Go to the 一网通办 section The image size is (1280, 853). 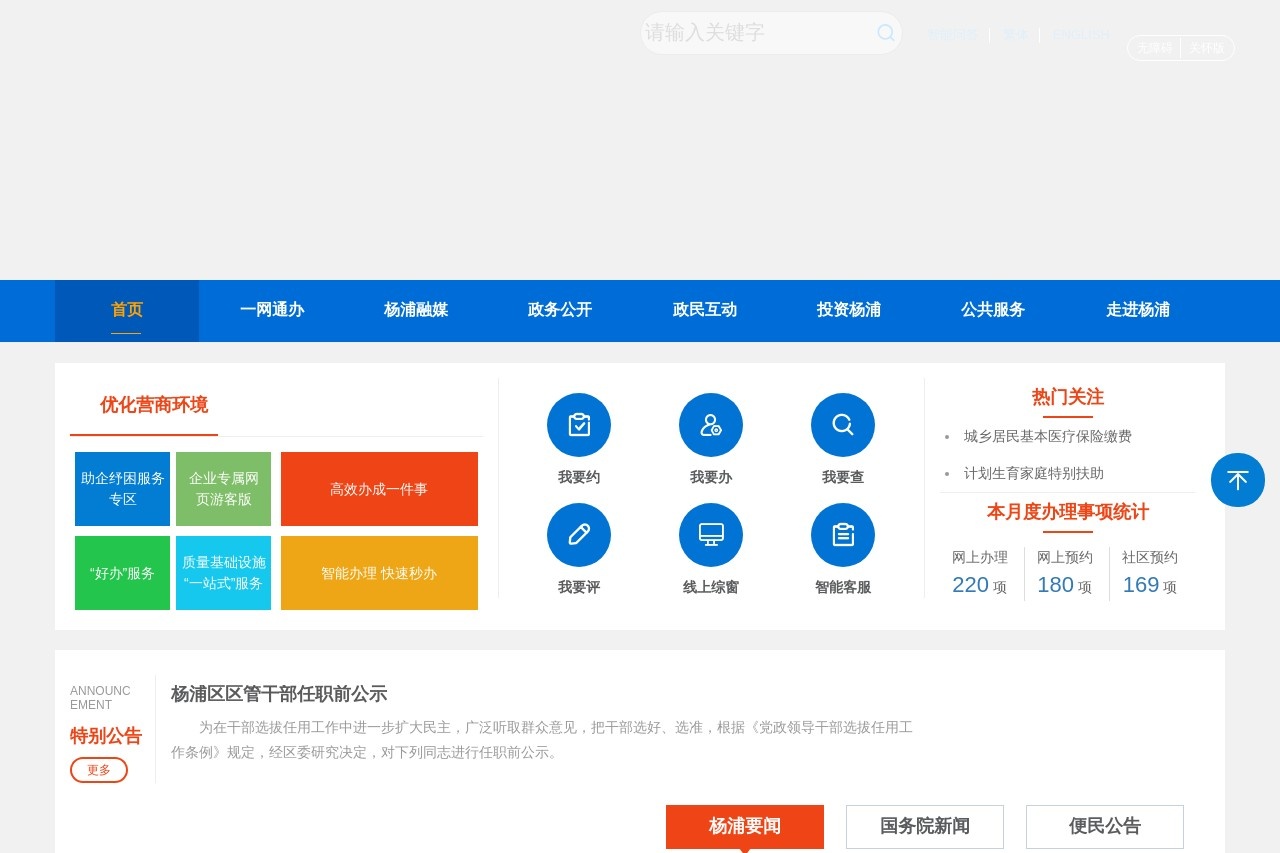pos(272,310)
